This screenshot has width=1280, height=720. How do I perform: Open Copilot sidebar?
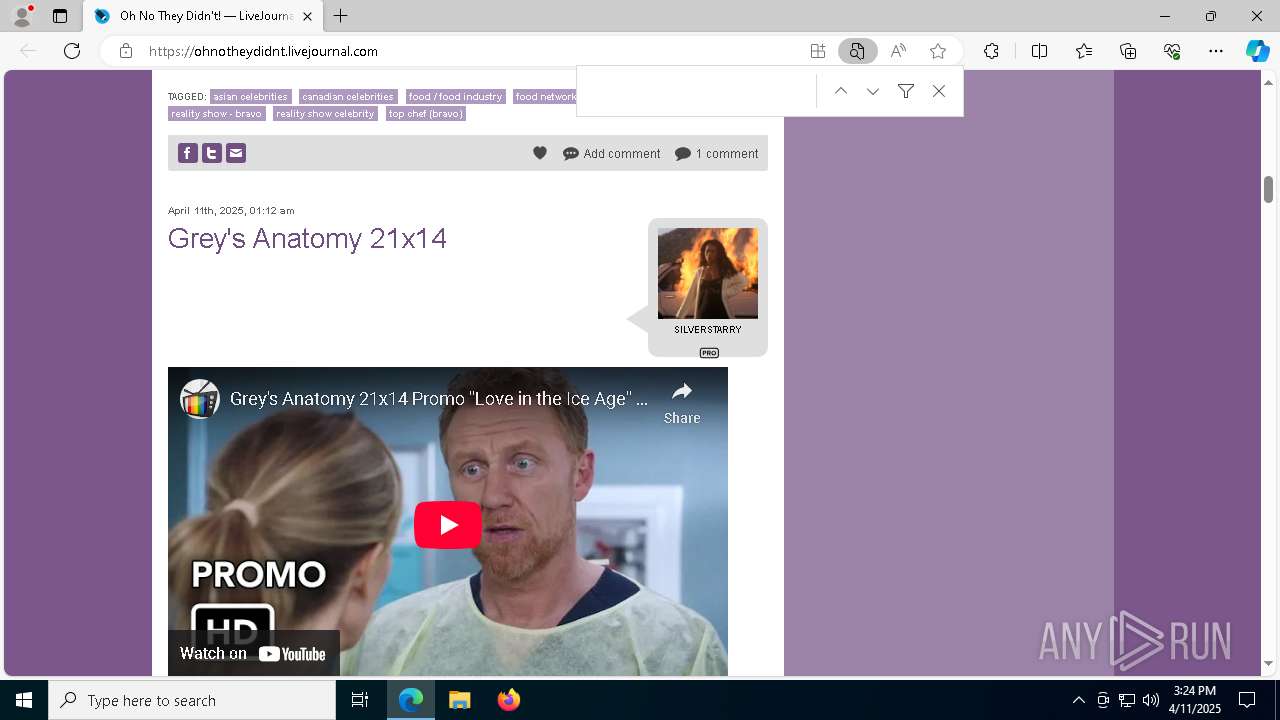click(1257, 51)
